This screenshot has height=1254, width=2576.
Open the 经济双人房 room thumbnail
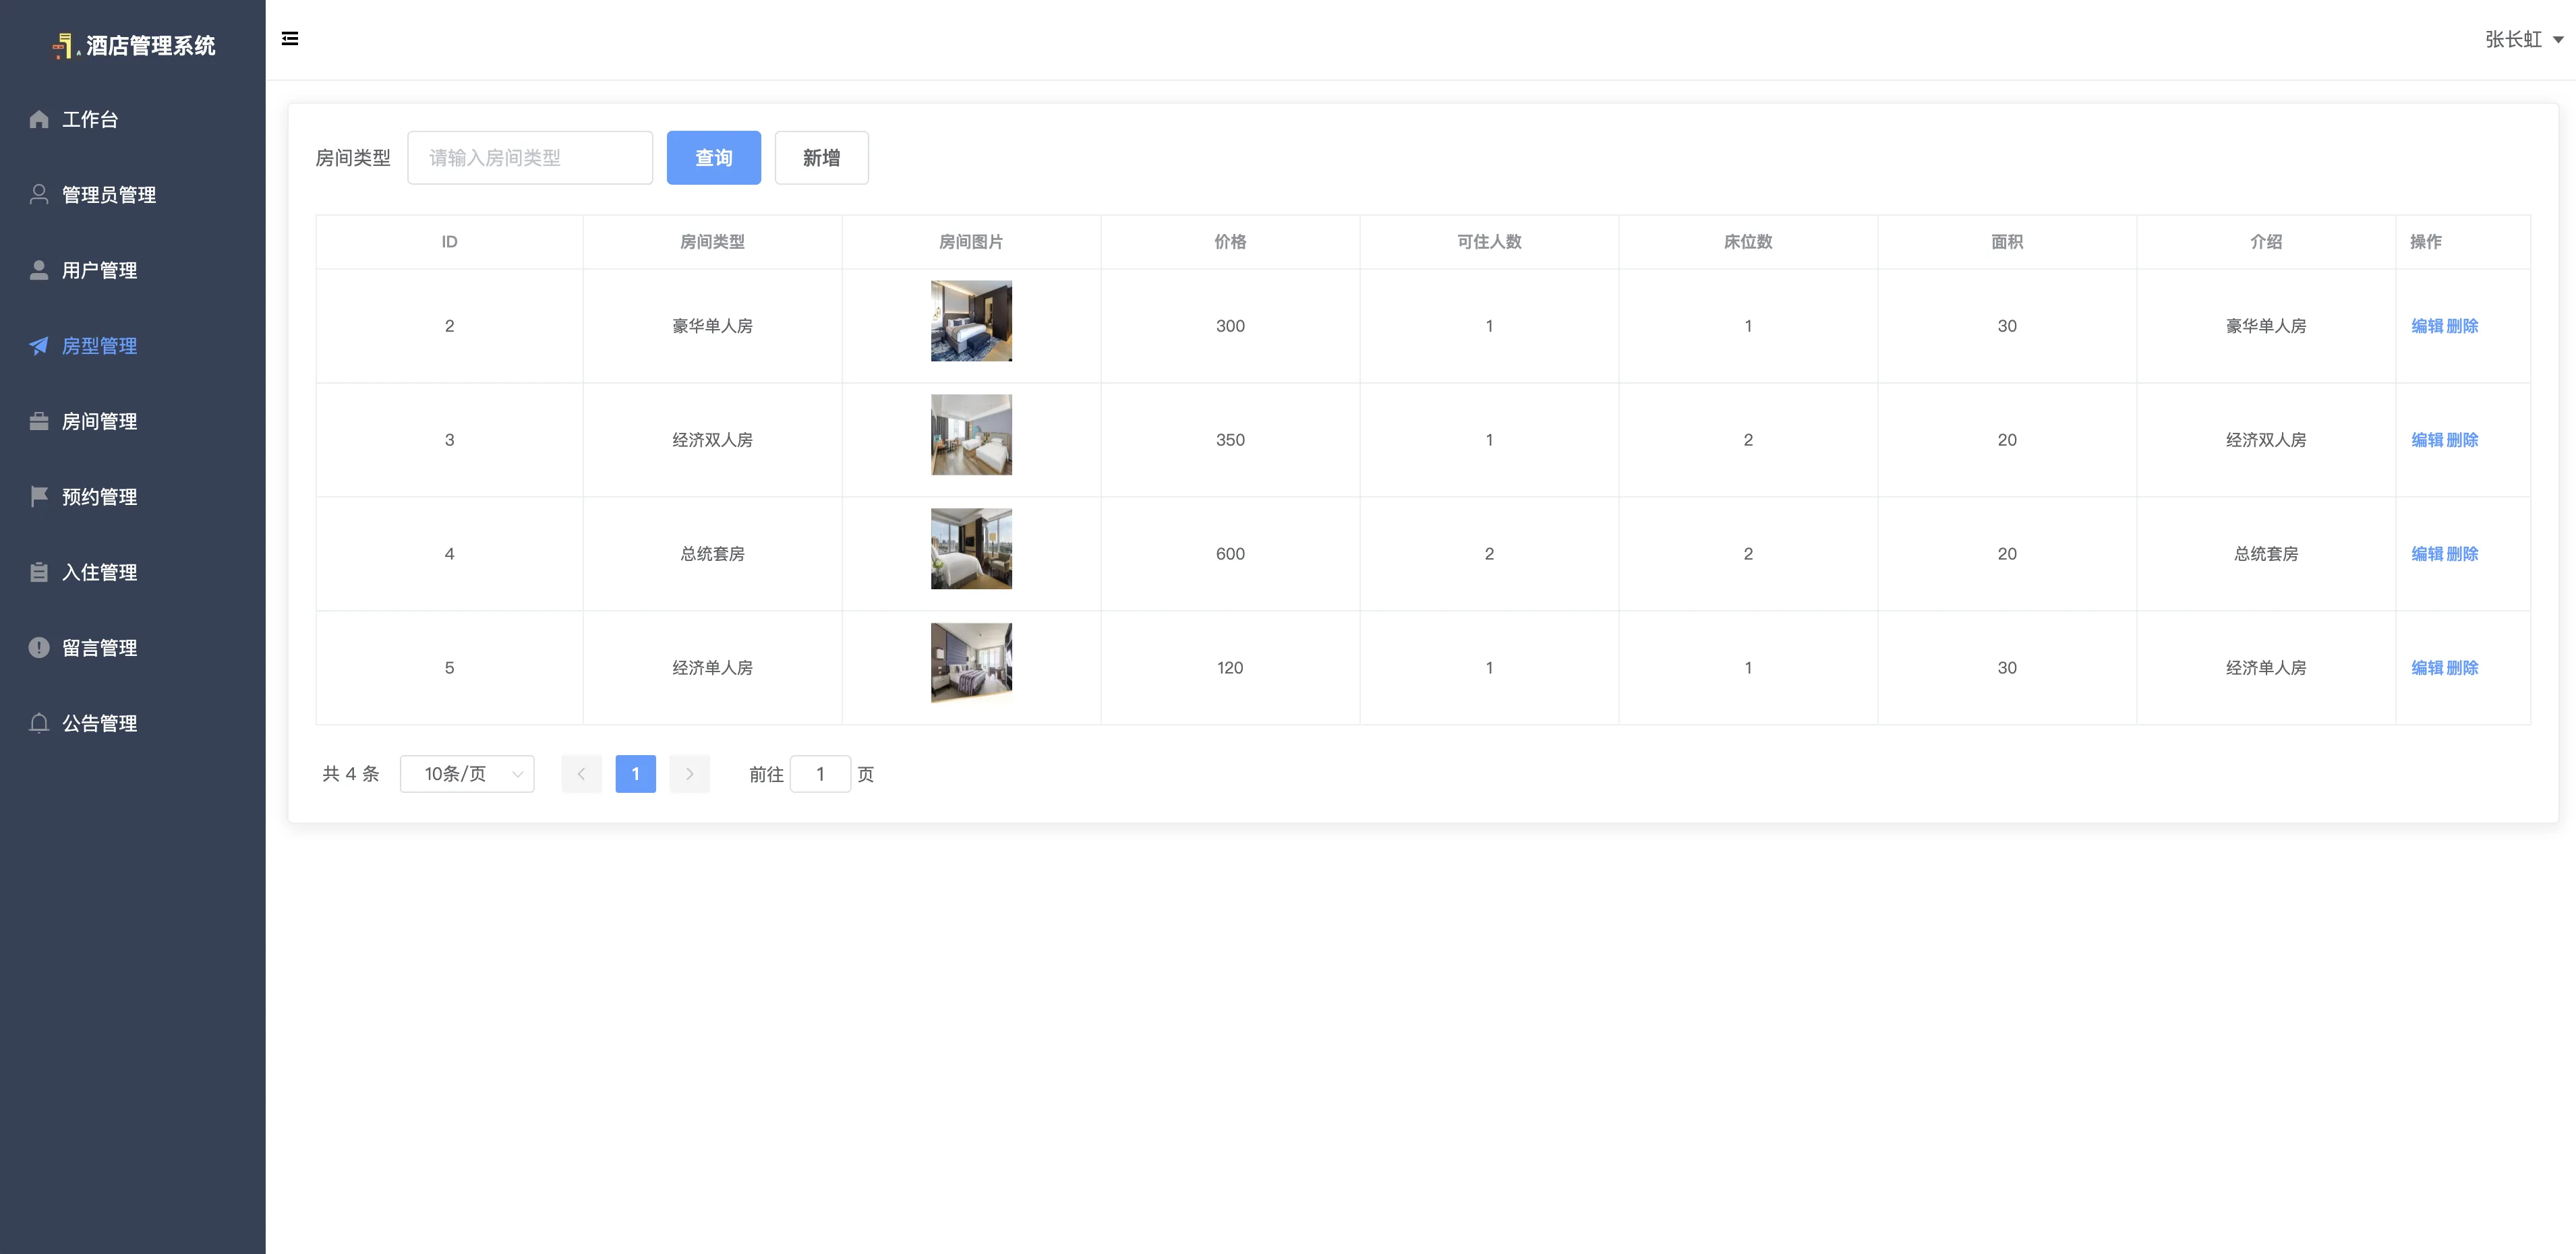[x=971, y=435]
